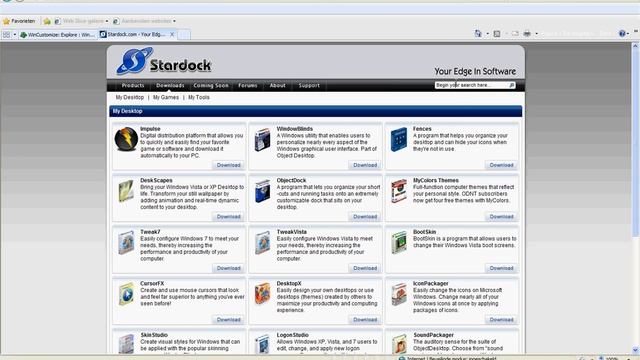Screen dimensions: 640x360
Task: Download WindowBlinds
Action: tap(365, 165)
